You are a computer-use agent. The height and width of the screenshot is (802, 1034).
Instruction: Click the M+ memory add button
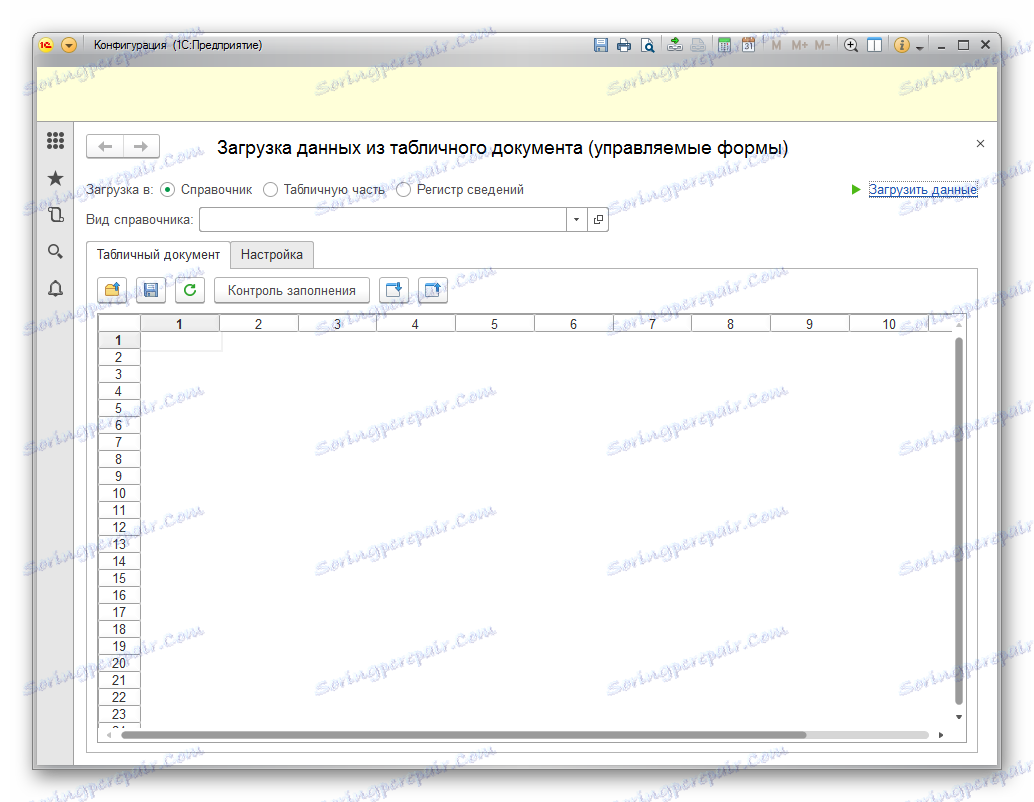799,45
